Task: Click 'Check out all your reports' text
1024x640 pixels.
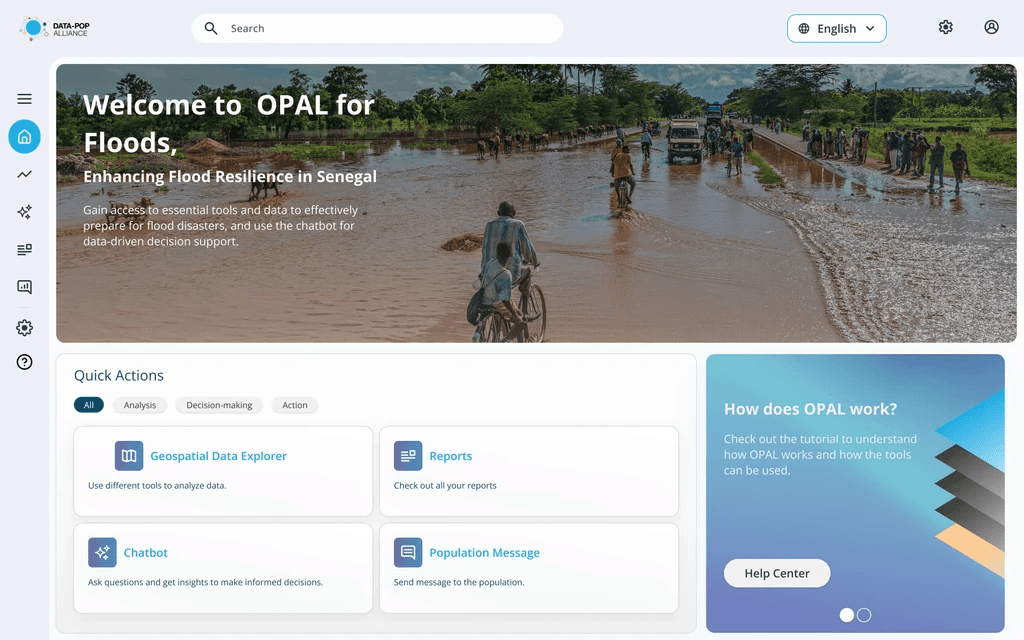Action: pos(445,485)
